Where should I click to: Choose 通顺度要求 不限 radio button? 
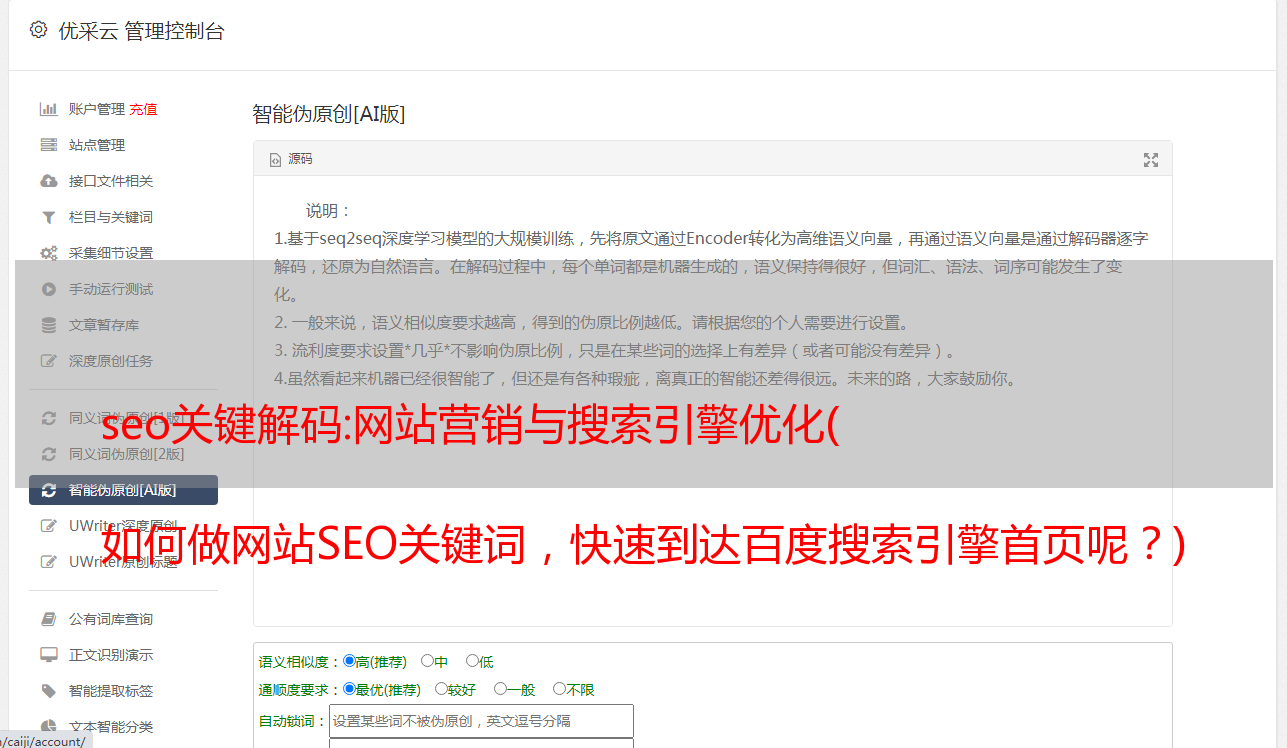coord(559,689)
